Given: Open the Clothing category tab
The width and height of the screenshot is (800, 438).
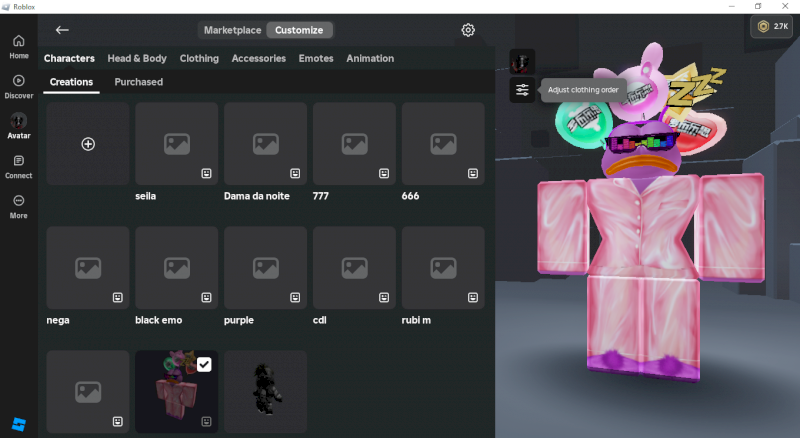Looking at the screenshot, I should (199, 58).
